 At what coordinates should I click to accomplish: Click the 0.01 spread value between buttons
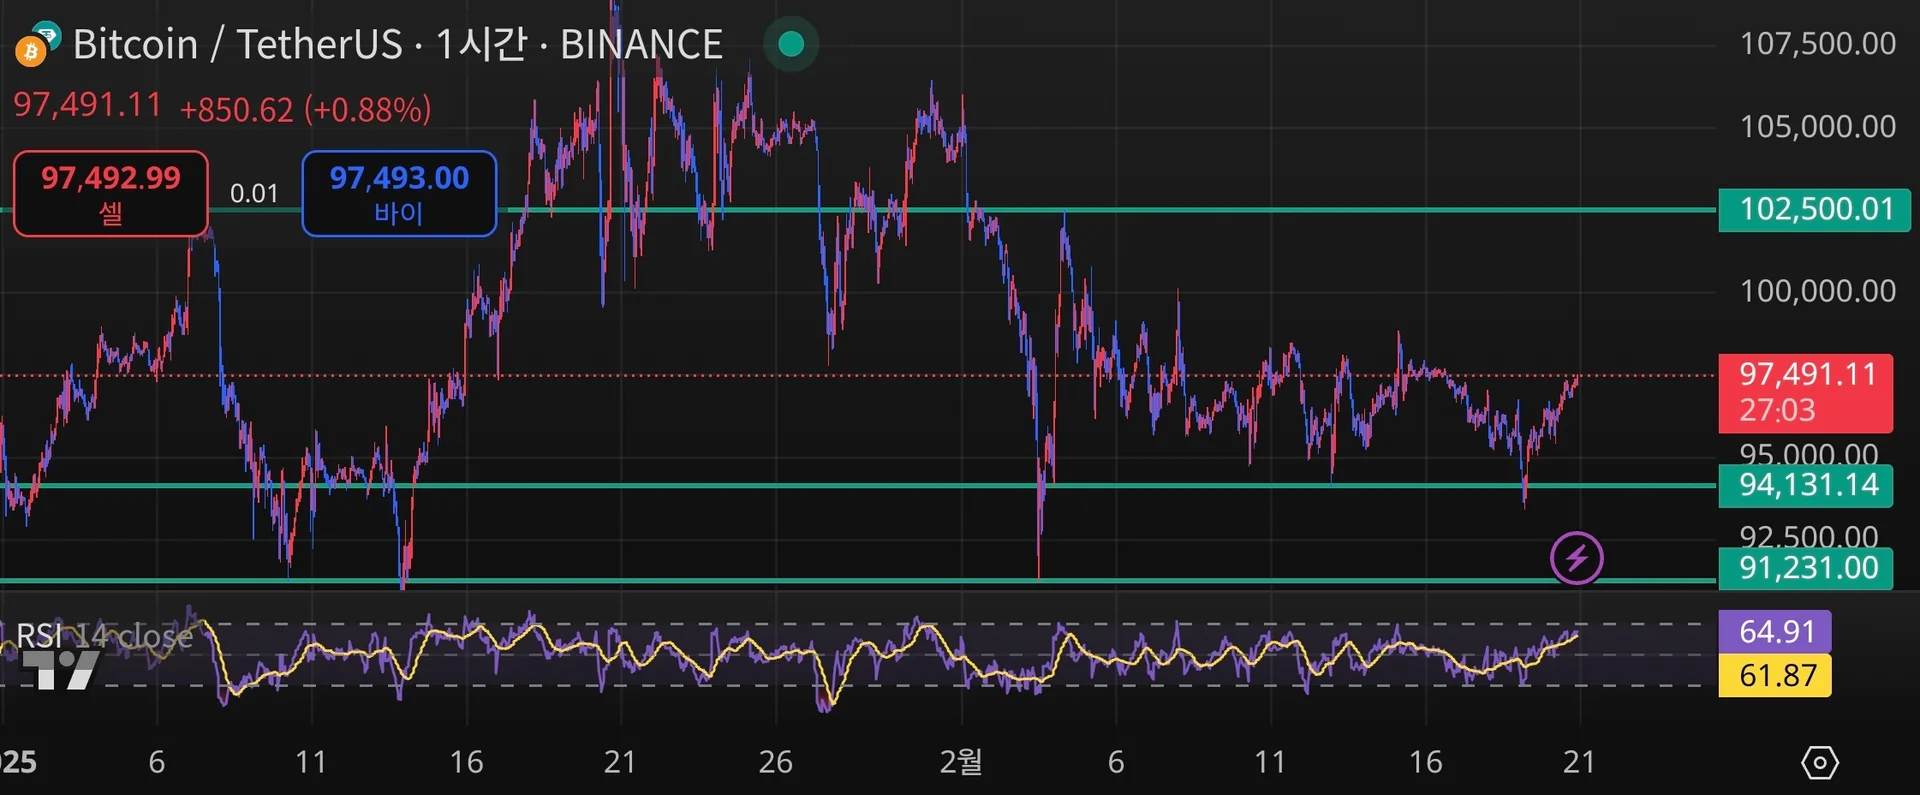(254, 193)
